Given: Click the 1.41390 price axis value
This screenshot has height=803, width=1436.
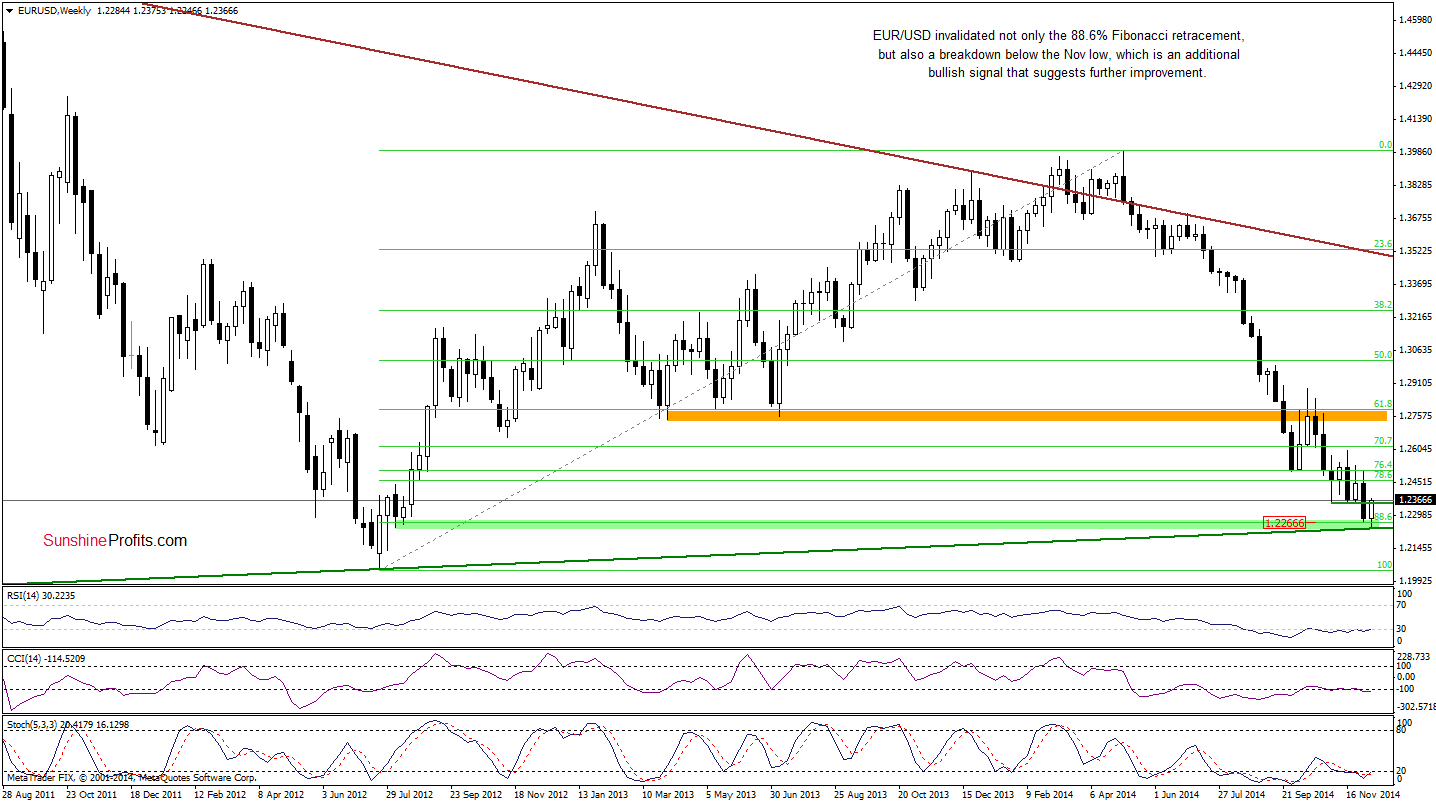Looking at the screenshot, I should pyautogui.click(x=1416, y=119).
